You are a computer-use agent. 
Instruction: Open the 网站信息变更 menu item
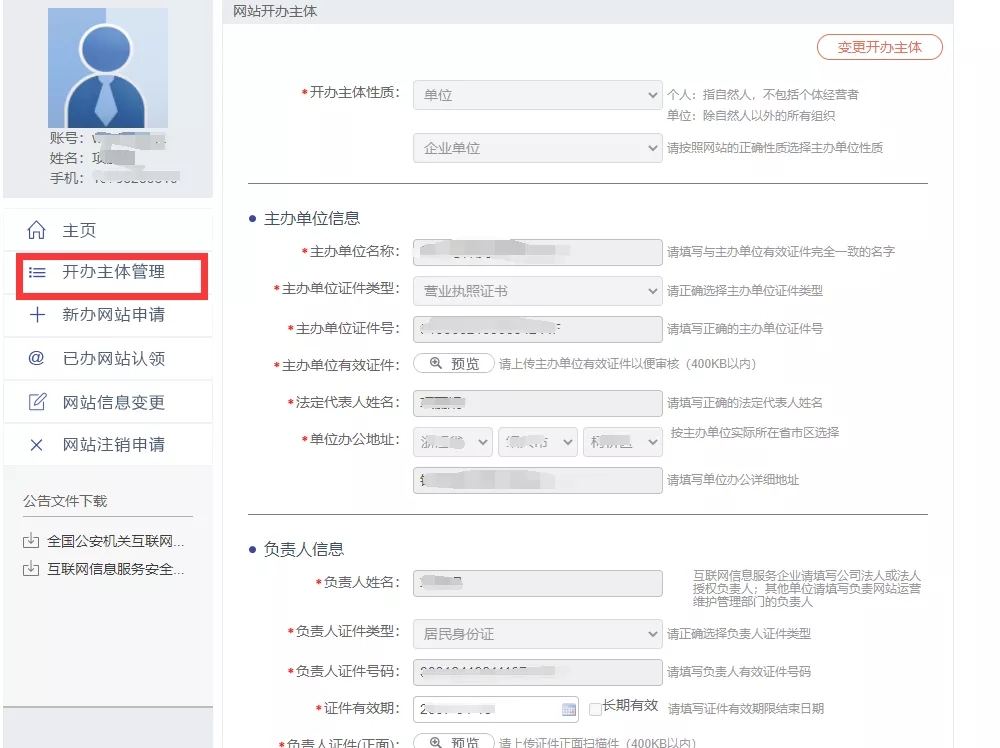[x=113, y=402]
